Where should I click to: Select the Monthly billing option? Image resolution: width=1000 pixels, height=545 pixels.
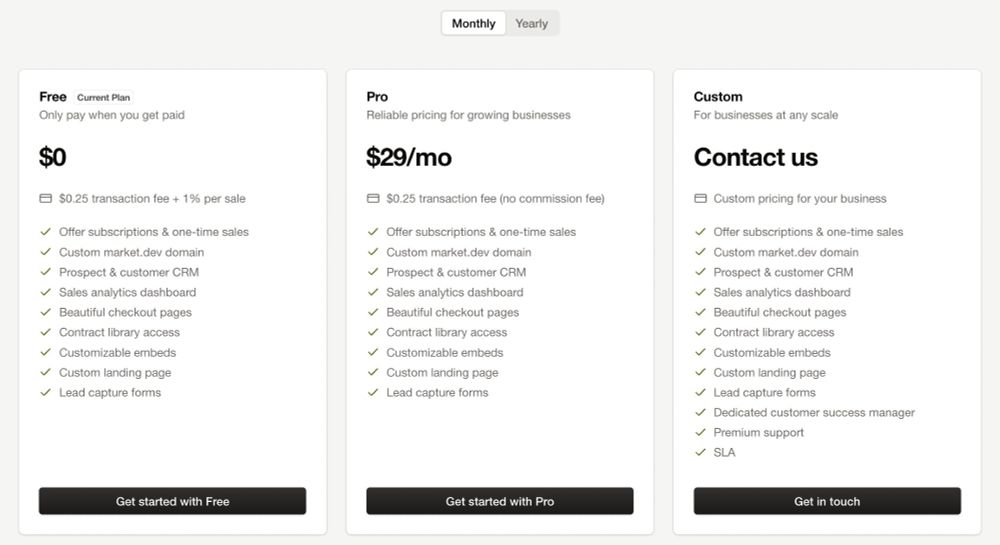473,24
